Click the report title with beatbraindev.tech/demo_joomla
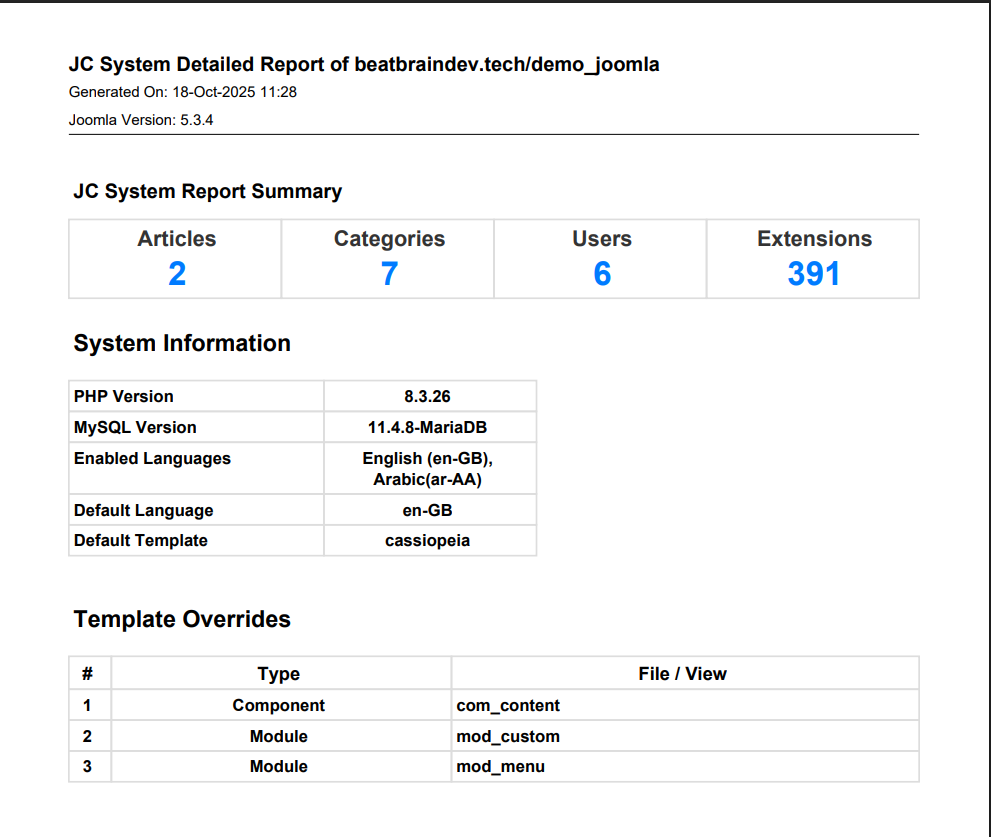 coord(364,65)
